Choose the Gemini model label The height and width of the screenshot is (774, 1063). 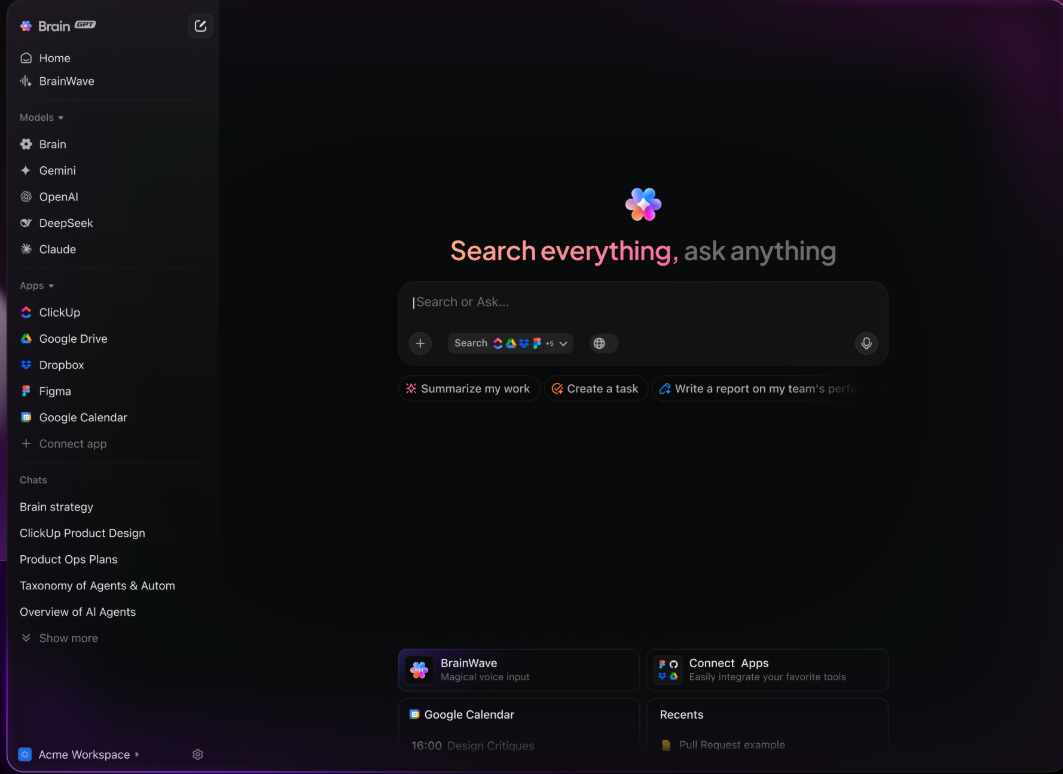tap(58, 171)
